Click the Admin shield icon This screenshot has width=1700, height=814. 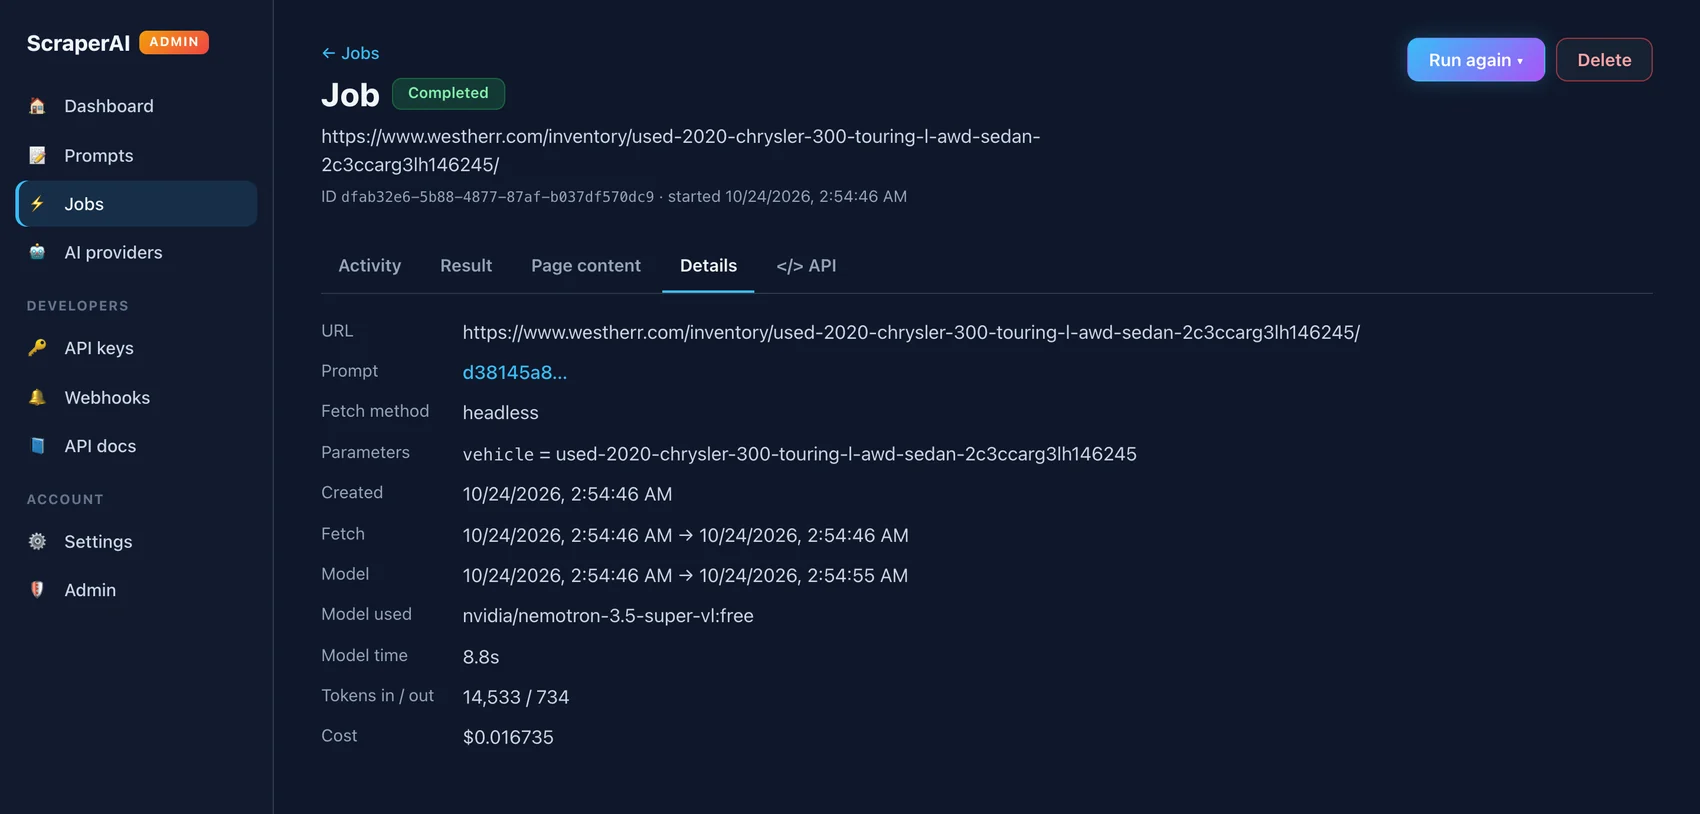(x=37, y=590)
